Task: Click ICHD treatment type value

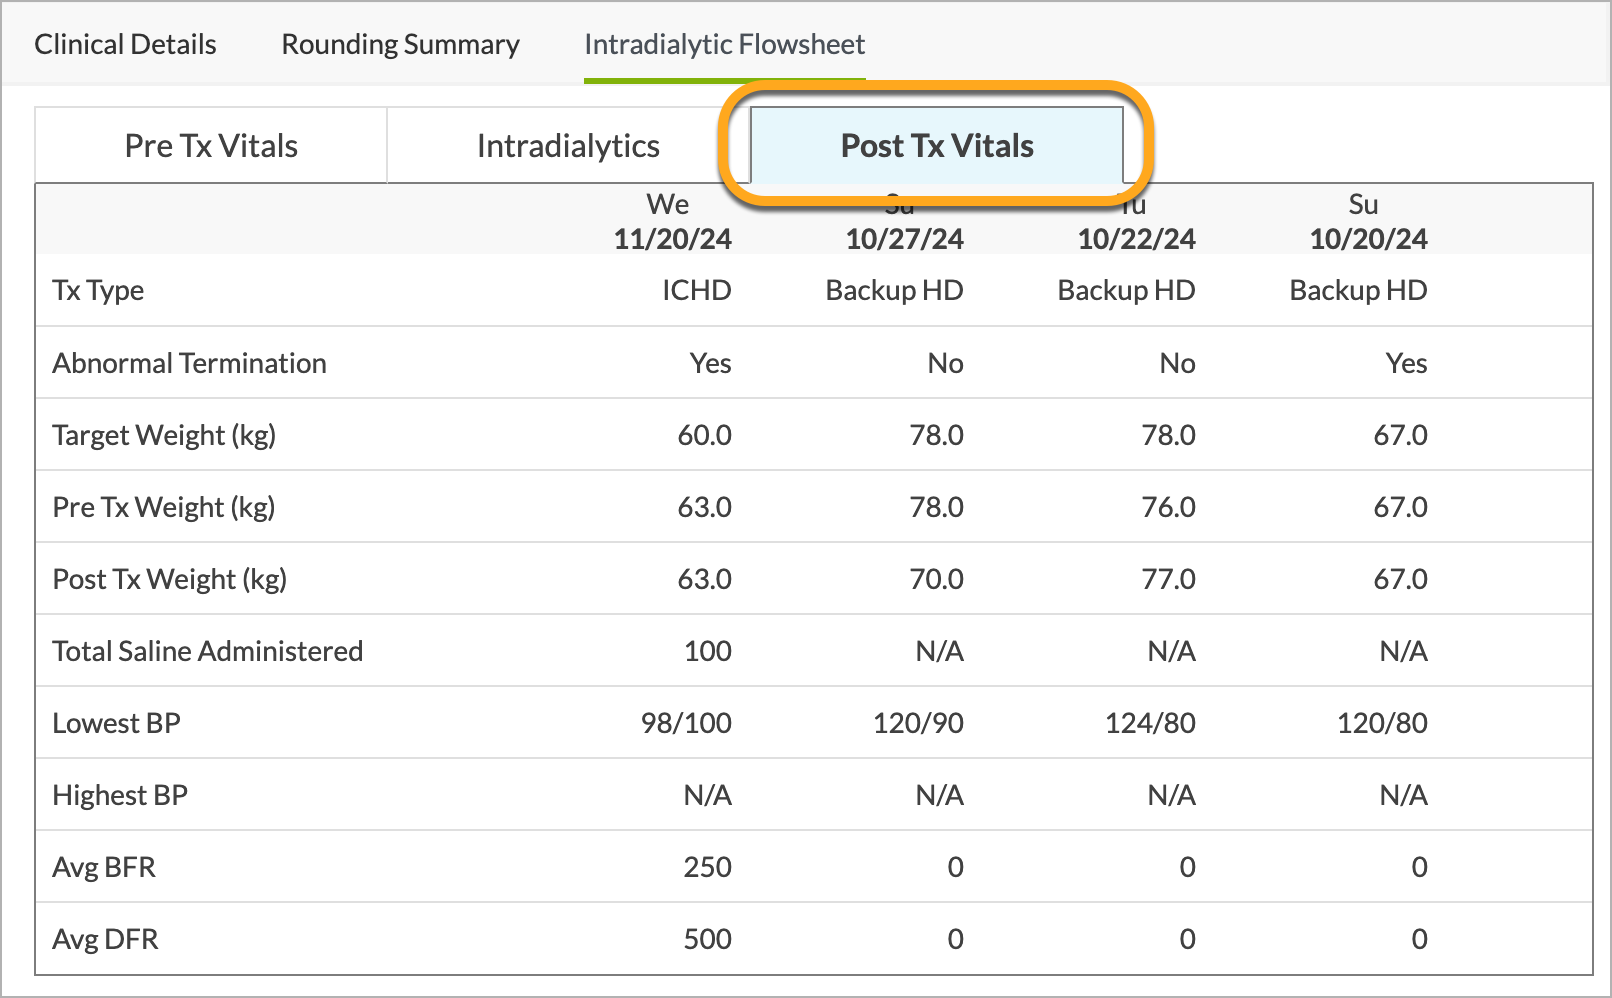Action: click(696, 290)
